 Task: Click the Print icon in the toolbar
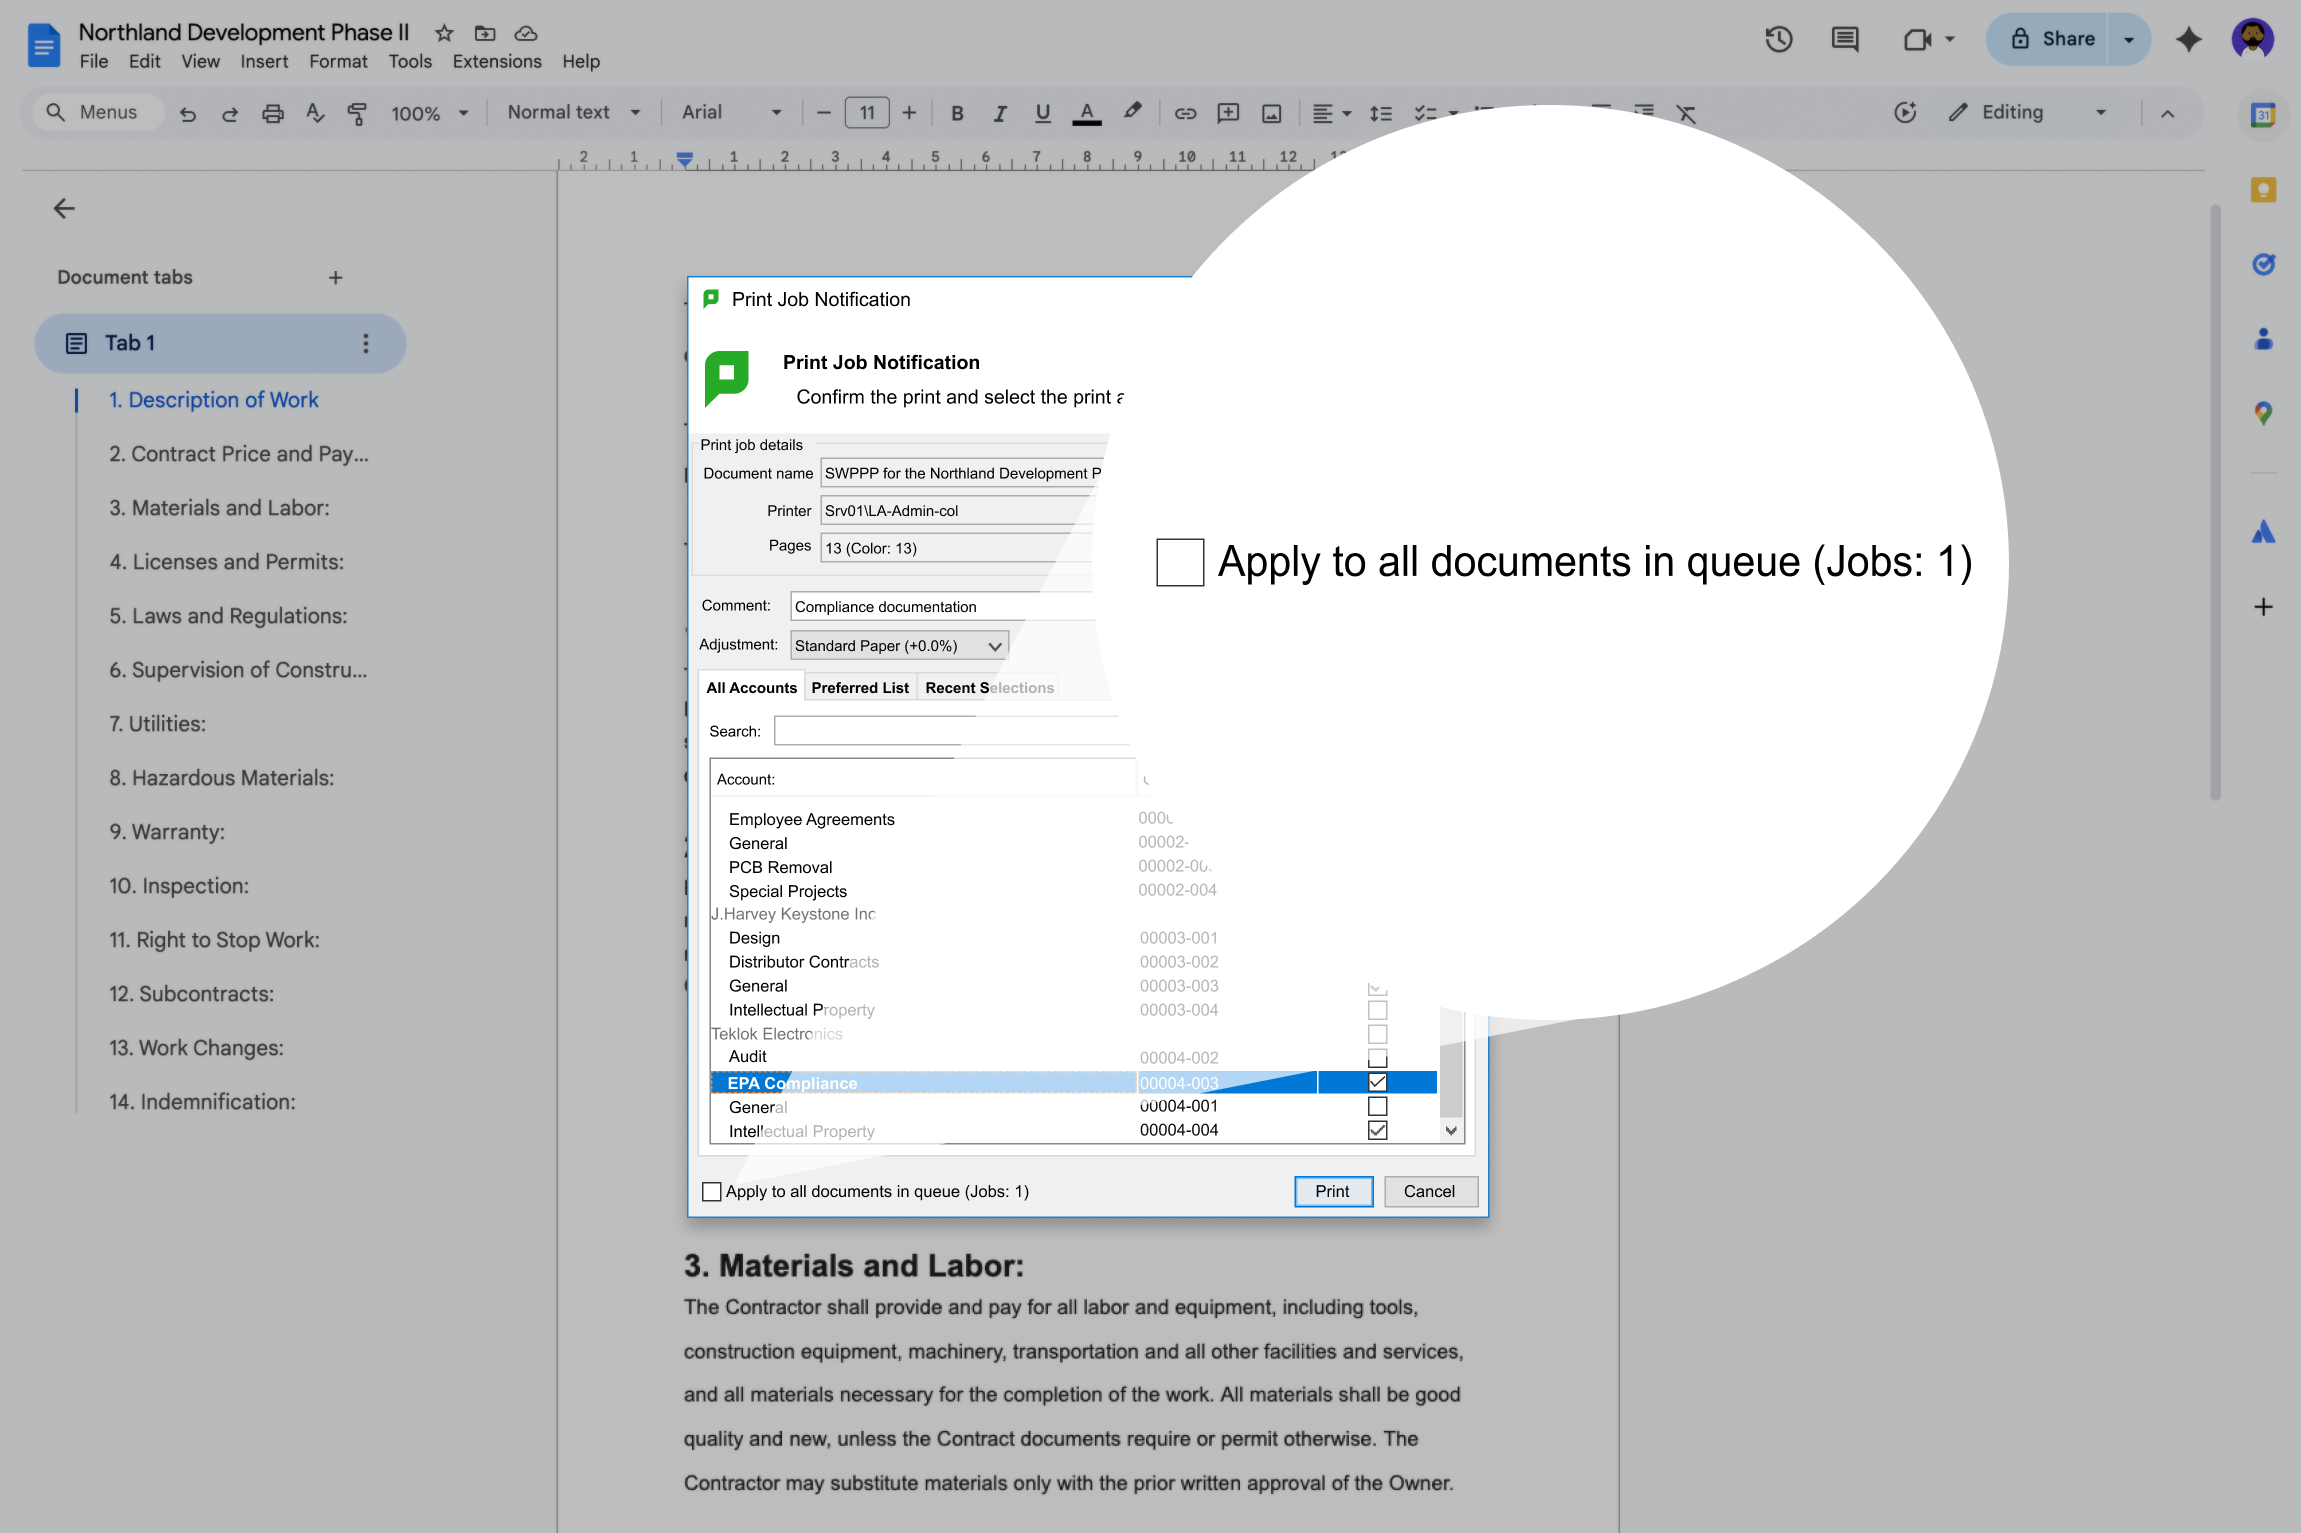(x=272, y=113)
